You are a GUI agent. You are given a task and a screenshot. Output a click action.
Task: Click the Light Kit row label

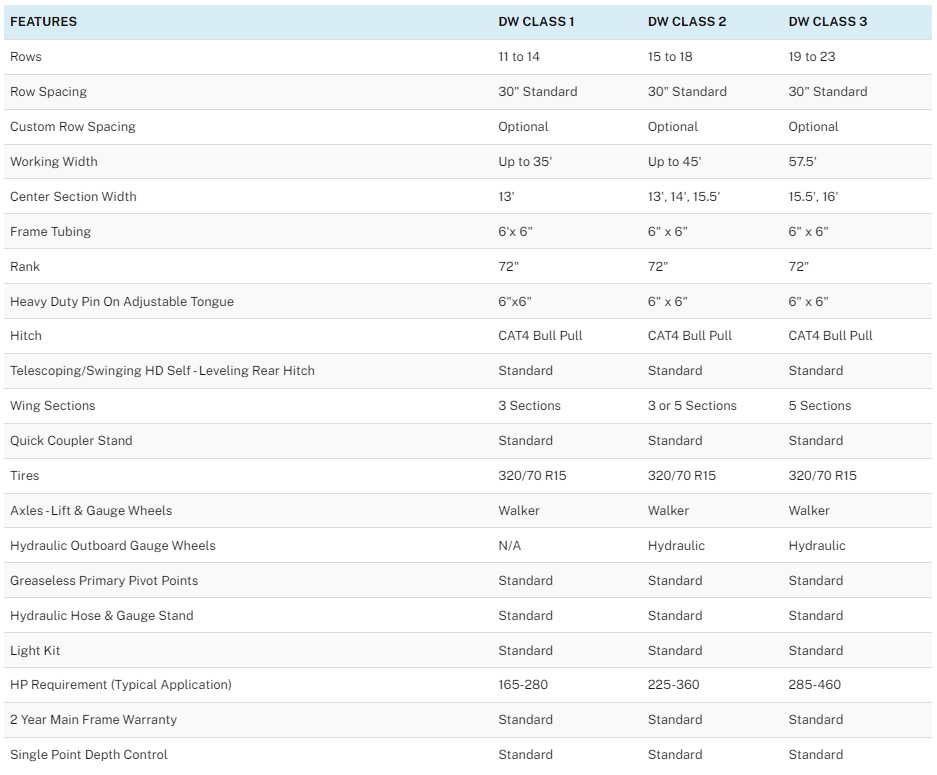[x=35, y=651]
